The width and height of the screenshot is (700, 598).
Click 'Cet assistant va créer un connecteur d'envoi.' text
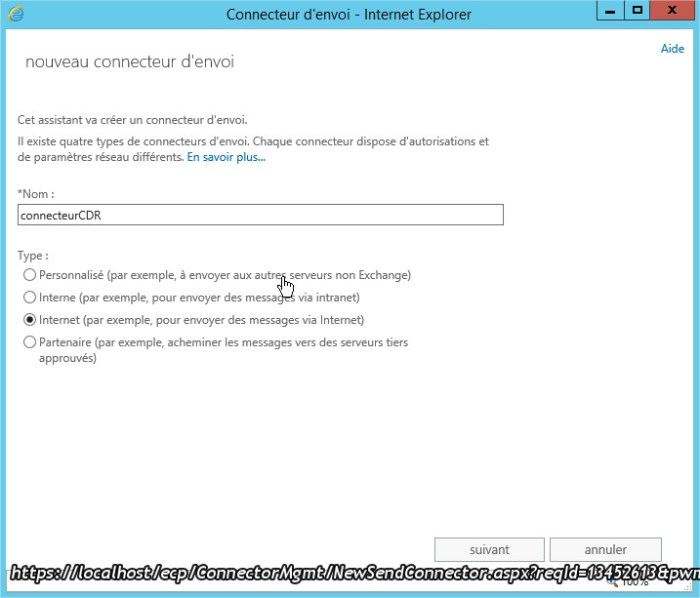(x=132, y=120)
